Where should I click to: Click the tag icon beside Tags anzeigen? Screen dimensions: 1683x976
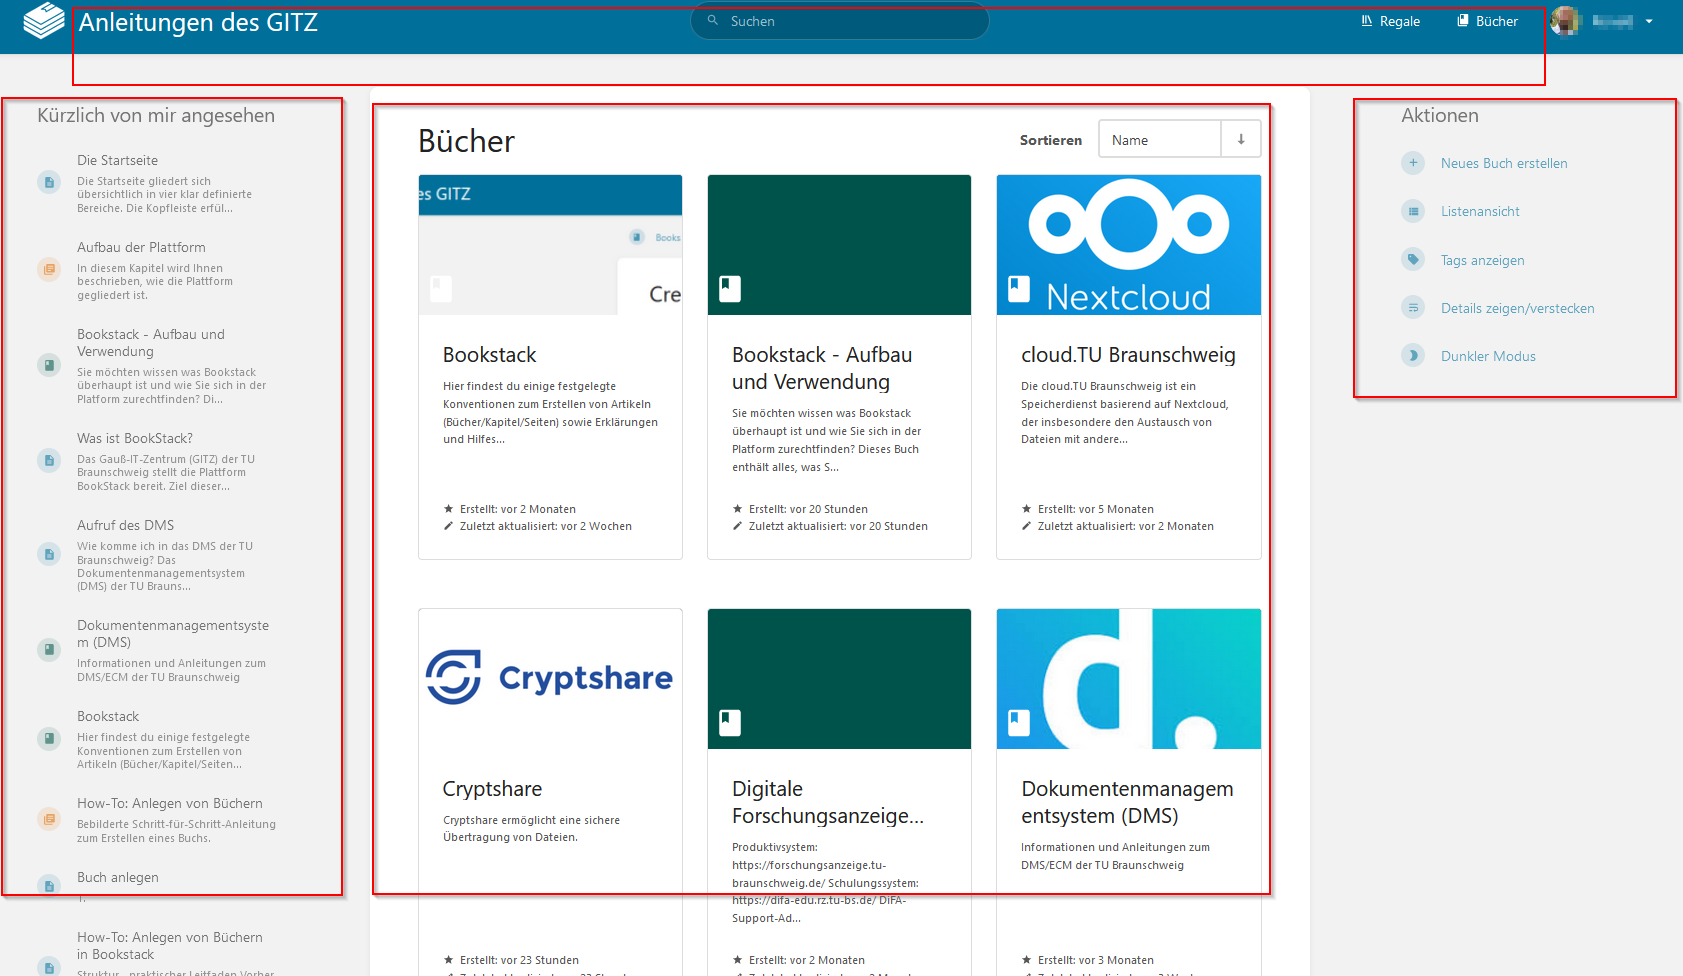tap(1412, 260)
